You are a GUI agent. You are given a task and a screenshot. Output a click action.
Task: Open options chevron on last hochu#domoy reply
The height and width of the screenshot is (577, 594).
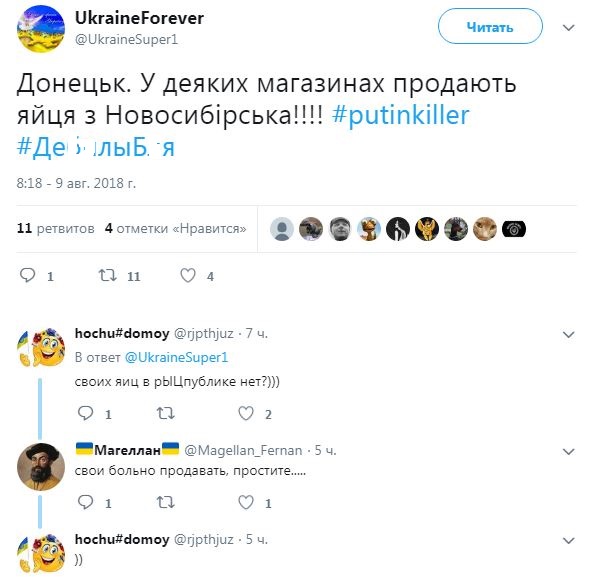569,541
